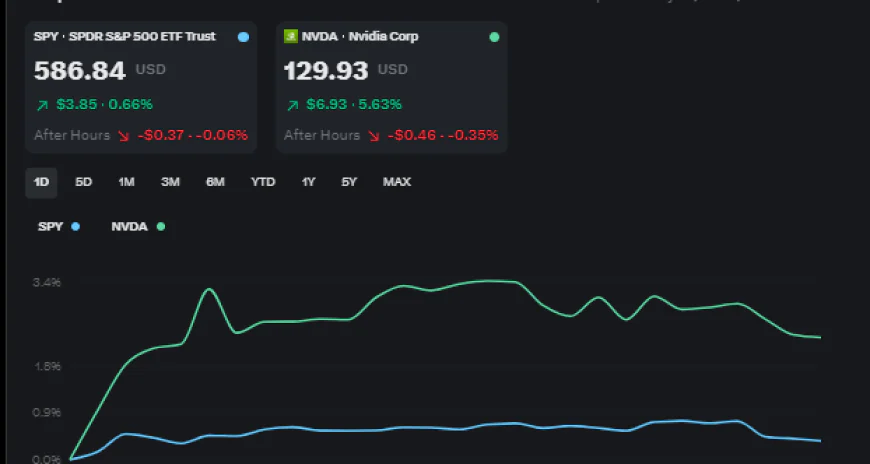This screenshot has width=870, height=464.
Task: Select the 1D time range tab
Action: [x=41, y=182]
